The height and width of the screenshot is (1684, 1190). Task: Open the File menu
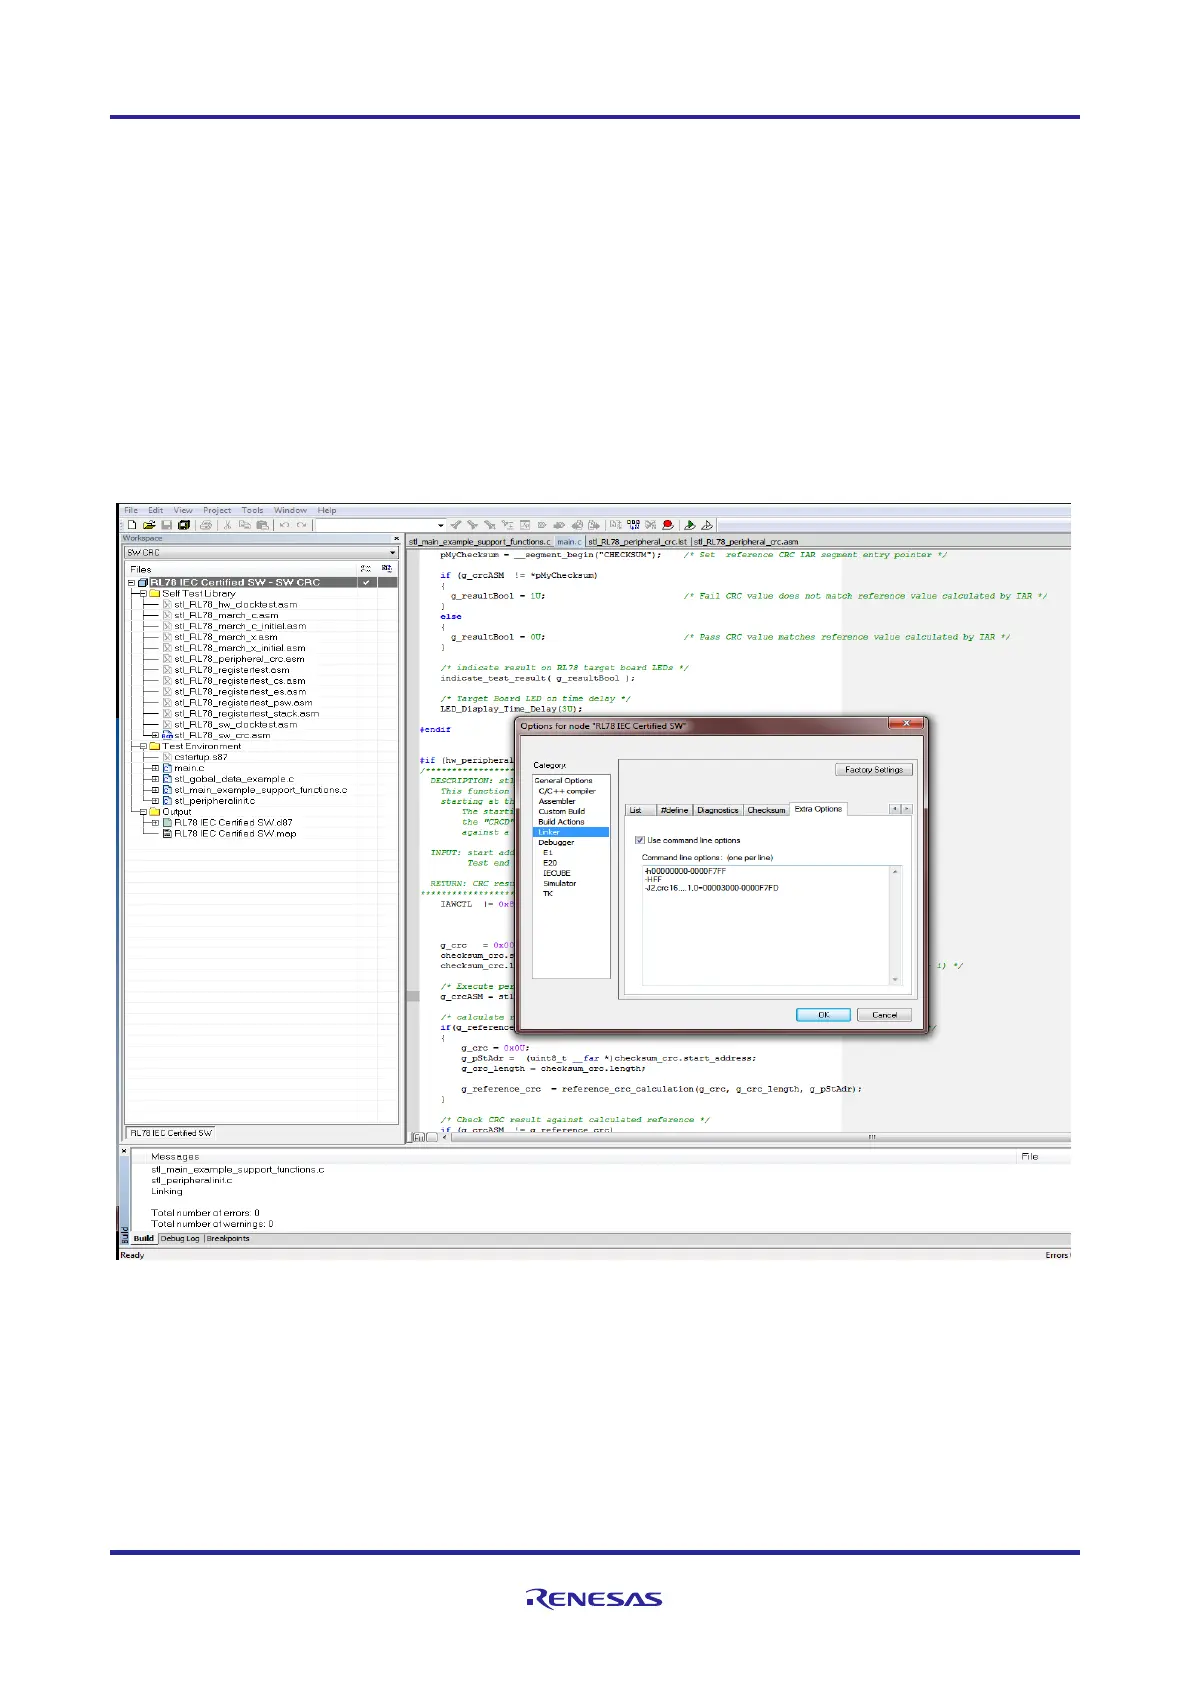pyautogui.click(x=131, y=510)
